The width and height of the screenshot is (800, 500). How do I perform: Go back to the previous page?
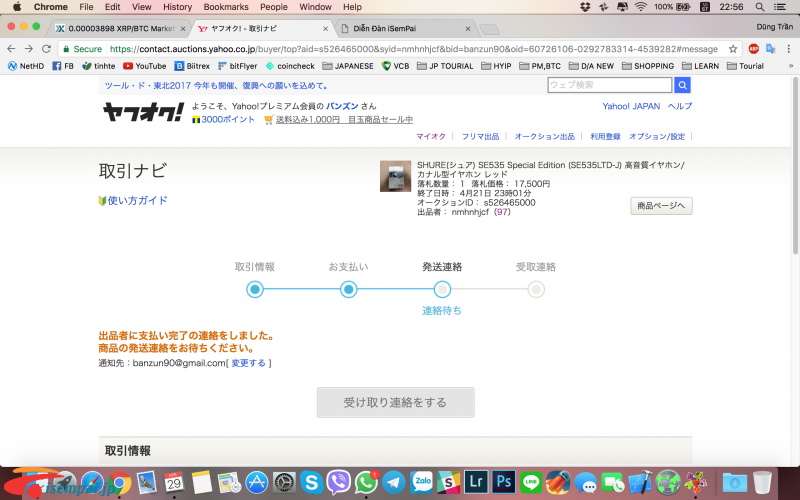click(11, 49)
